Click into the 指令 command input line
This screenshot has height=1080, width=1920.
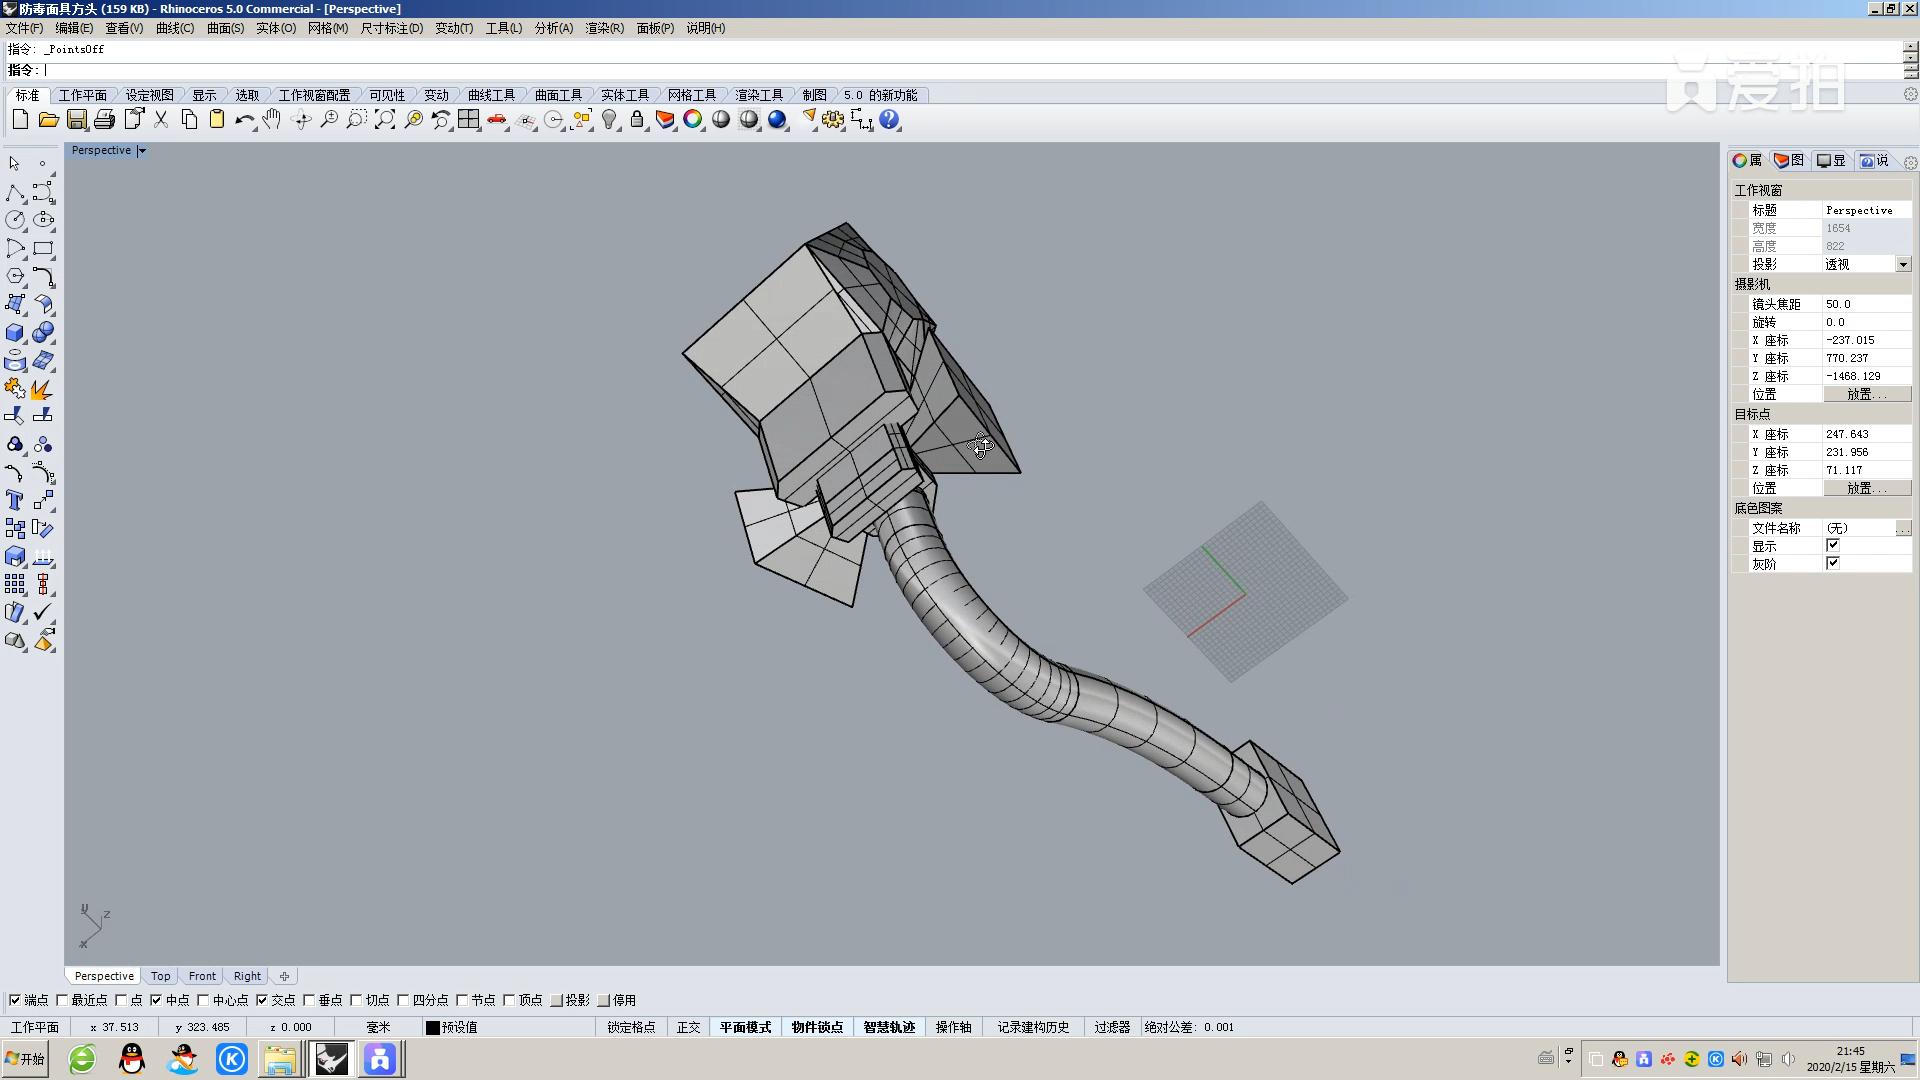[970, 70]
